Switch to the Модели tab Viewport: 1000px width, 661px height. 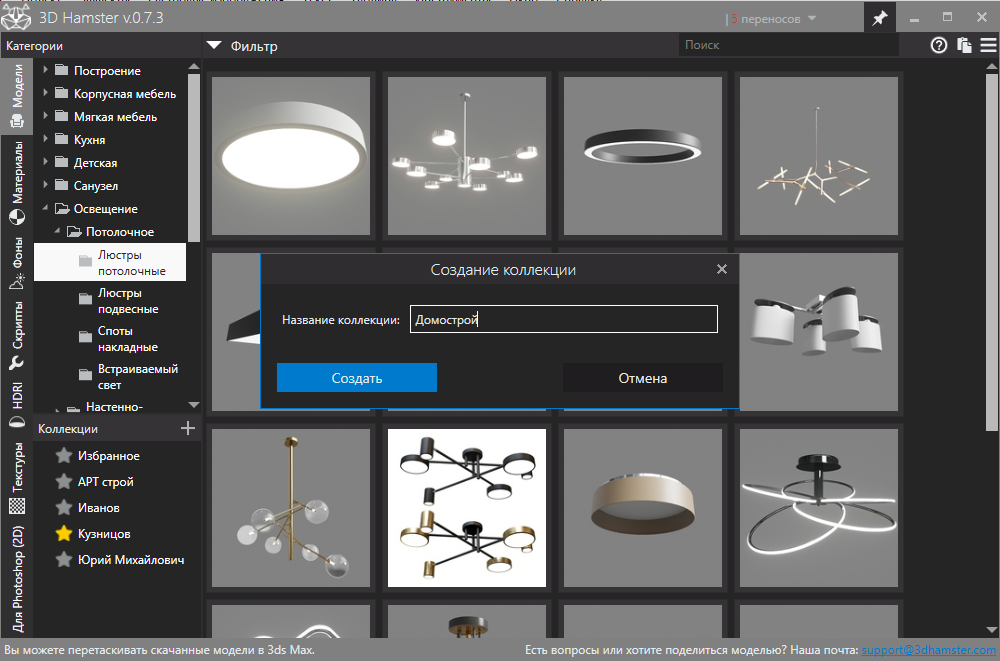click(17, 96)
